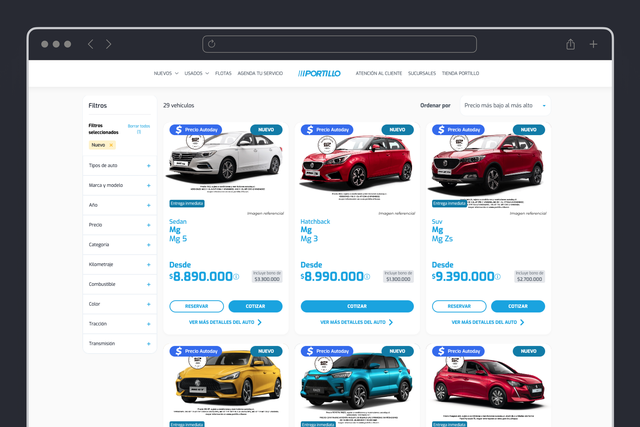Expand the Año filter
Image resolution: width=640 pixels, height=427 pixels.
click(120, 205)
